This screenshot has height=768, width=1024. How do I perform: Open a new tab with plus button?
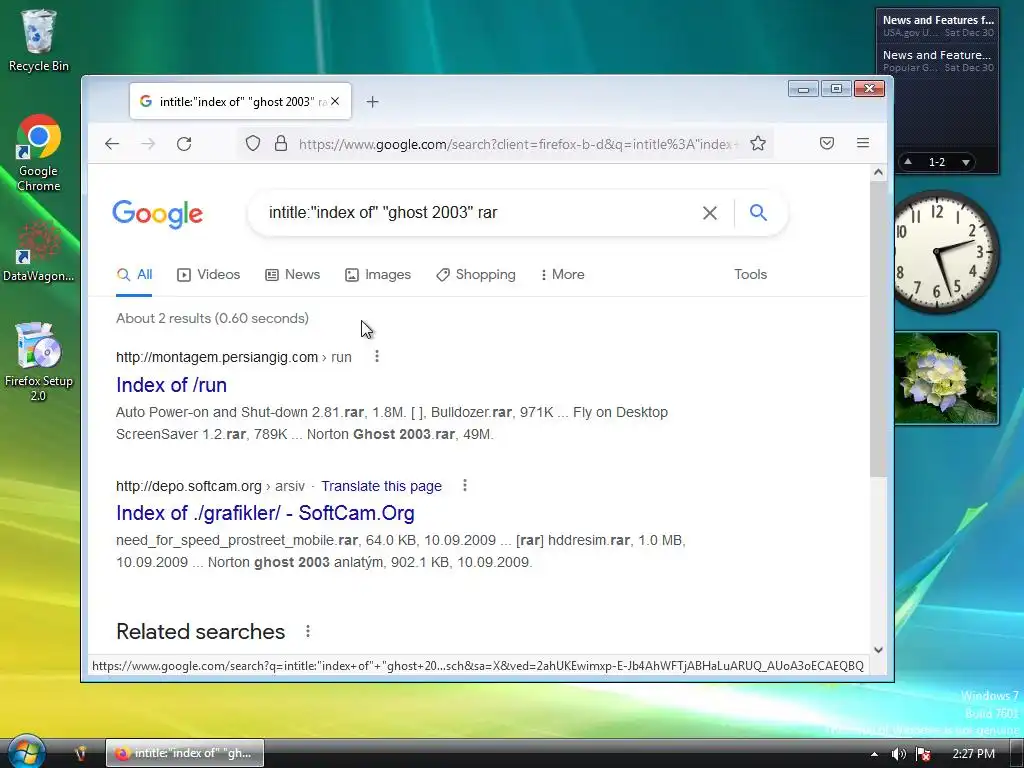coord(372,102)
